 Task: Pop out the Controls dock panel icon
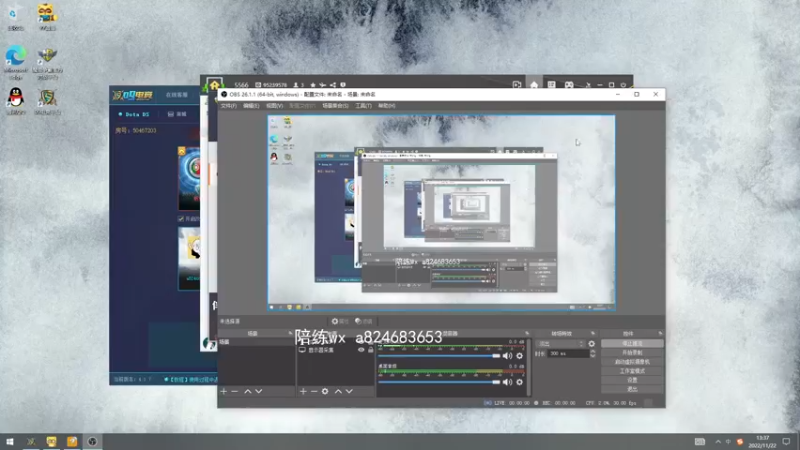click(660, 333)
